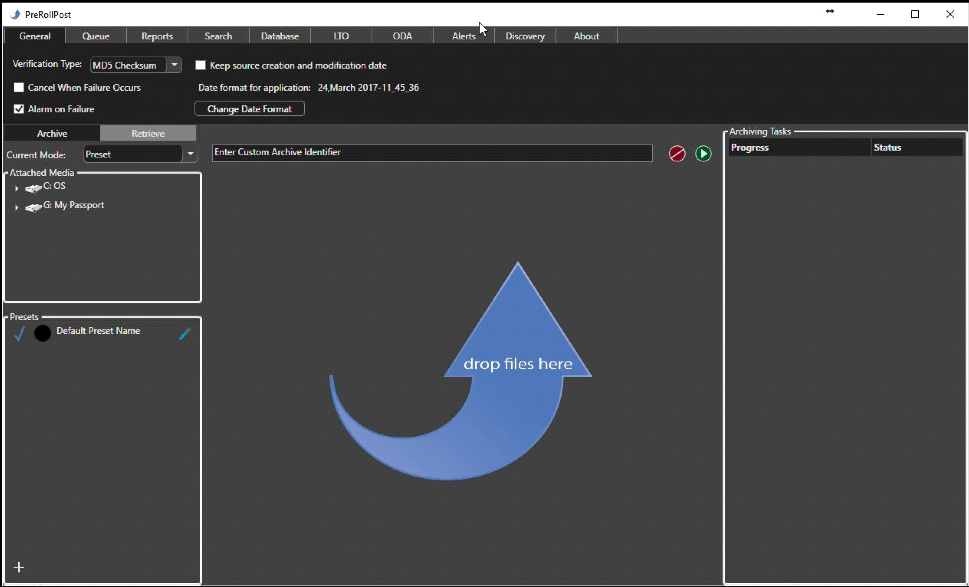Click the Change Date Format button
This screenshot has height=587, width=969.
click(250, 109)
